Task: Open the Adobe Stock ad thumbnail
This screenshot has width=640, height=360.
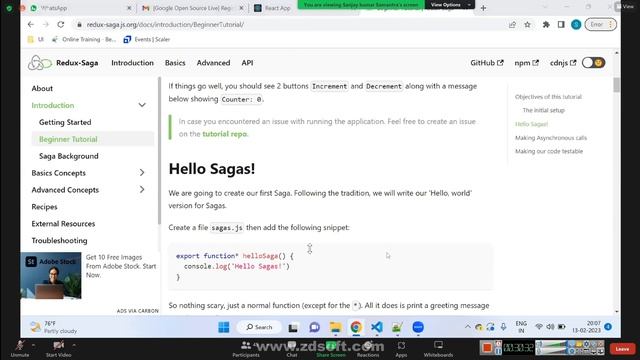Action: pos(51,276)
